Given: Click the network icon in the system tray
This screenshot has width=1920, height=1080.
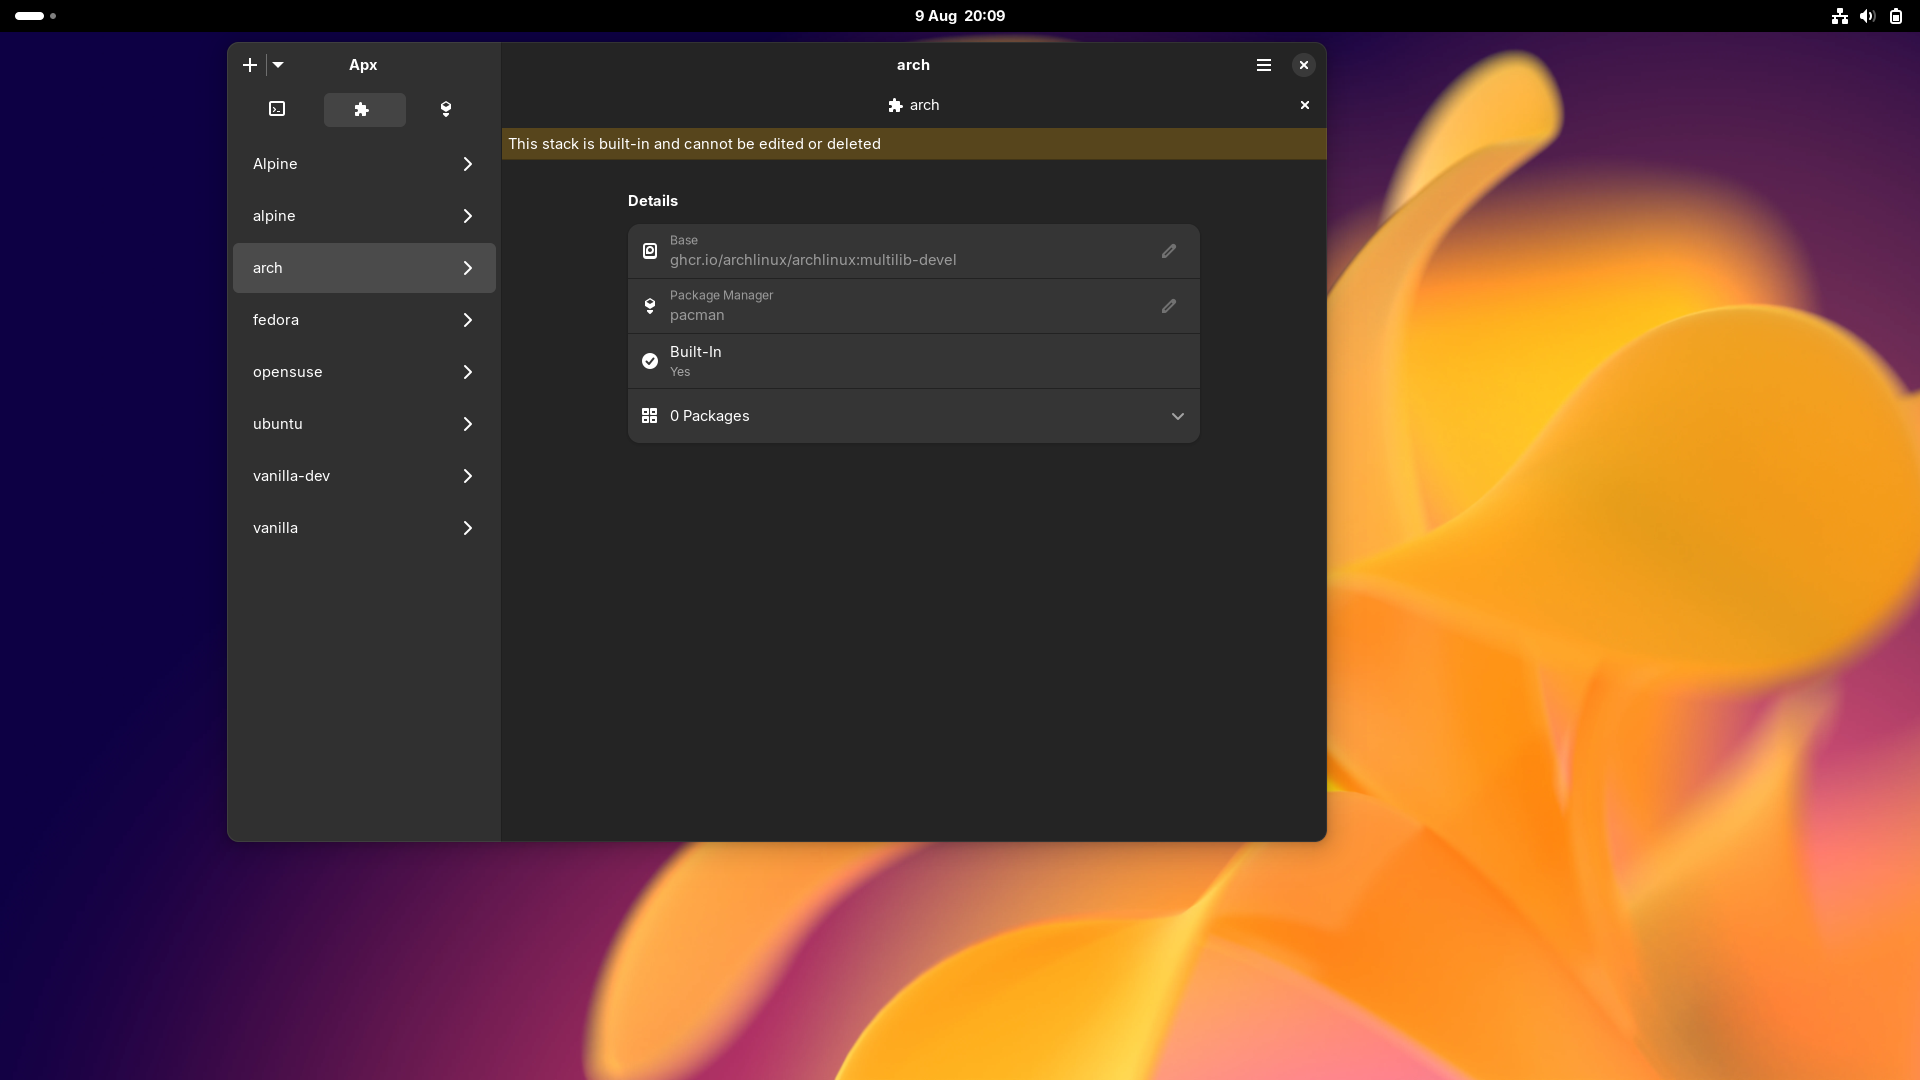Looking at the screenshot, I should (1840, 16).
